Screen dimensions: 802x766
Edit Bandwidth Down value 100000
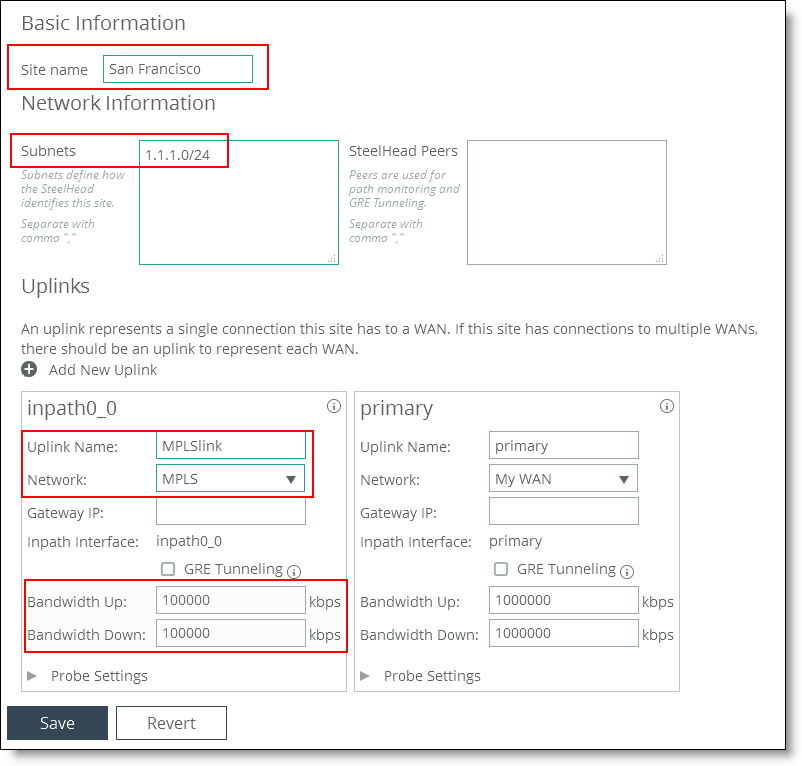point(231,633)
